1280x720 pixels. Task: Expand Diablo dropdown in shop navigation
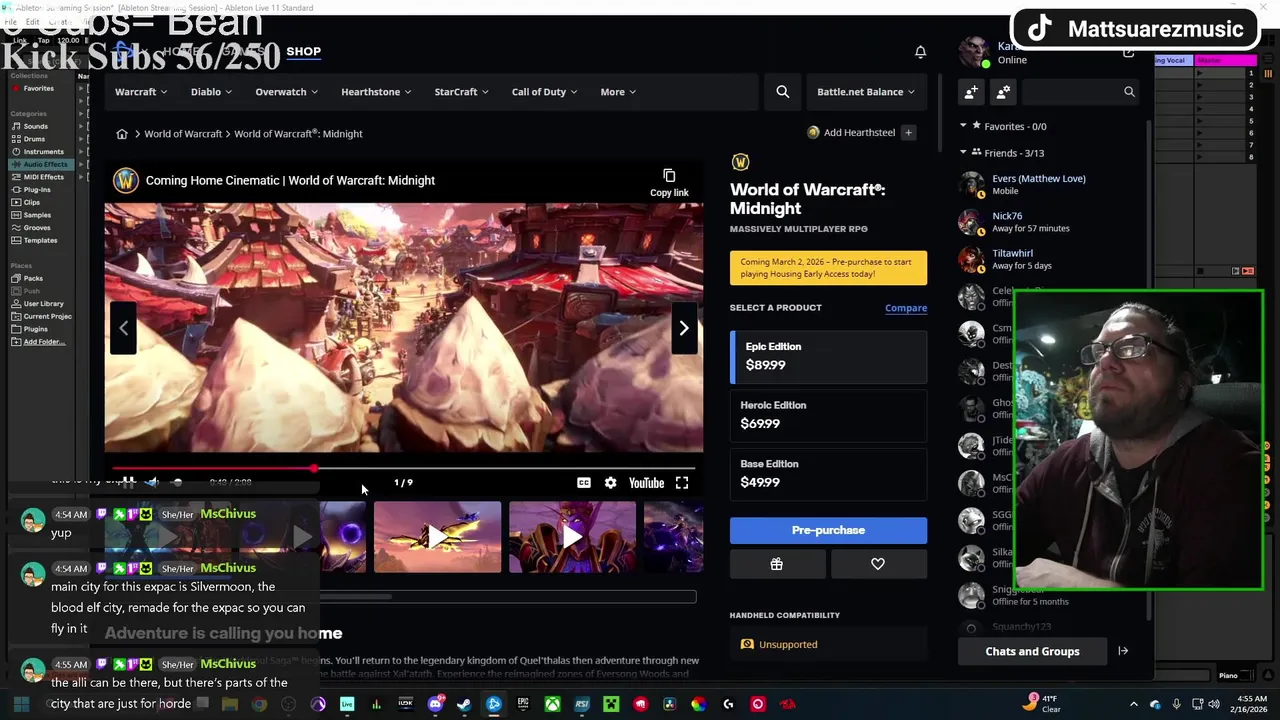tap(211, 92)
